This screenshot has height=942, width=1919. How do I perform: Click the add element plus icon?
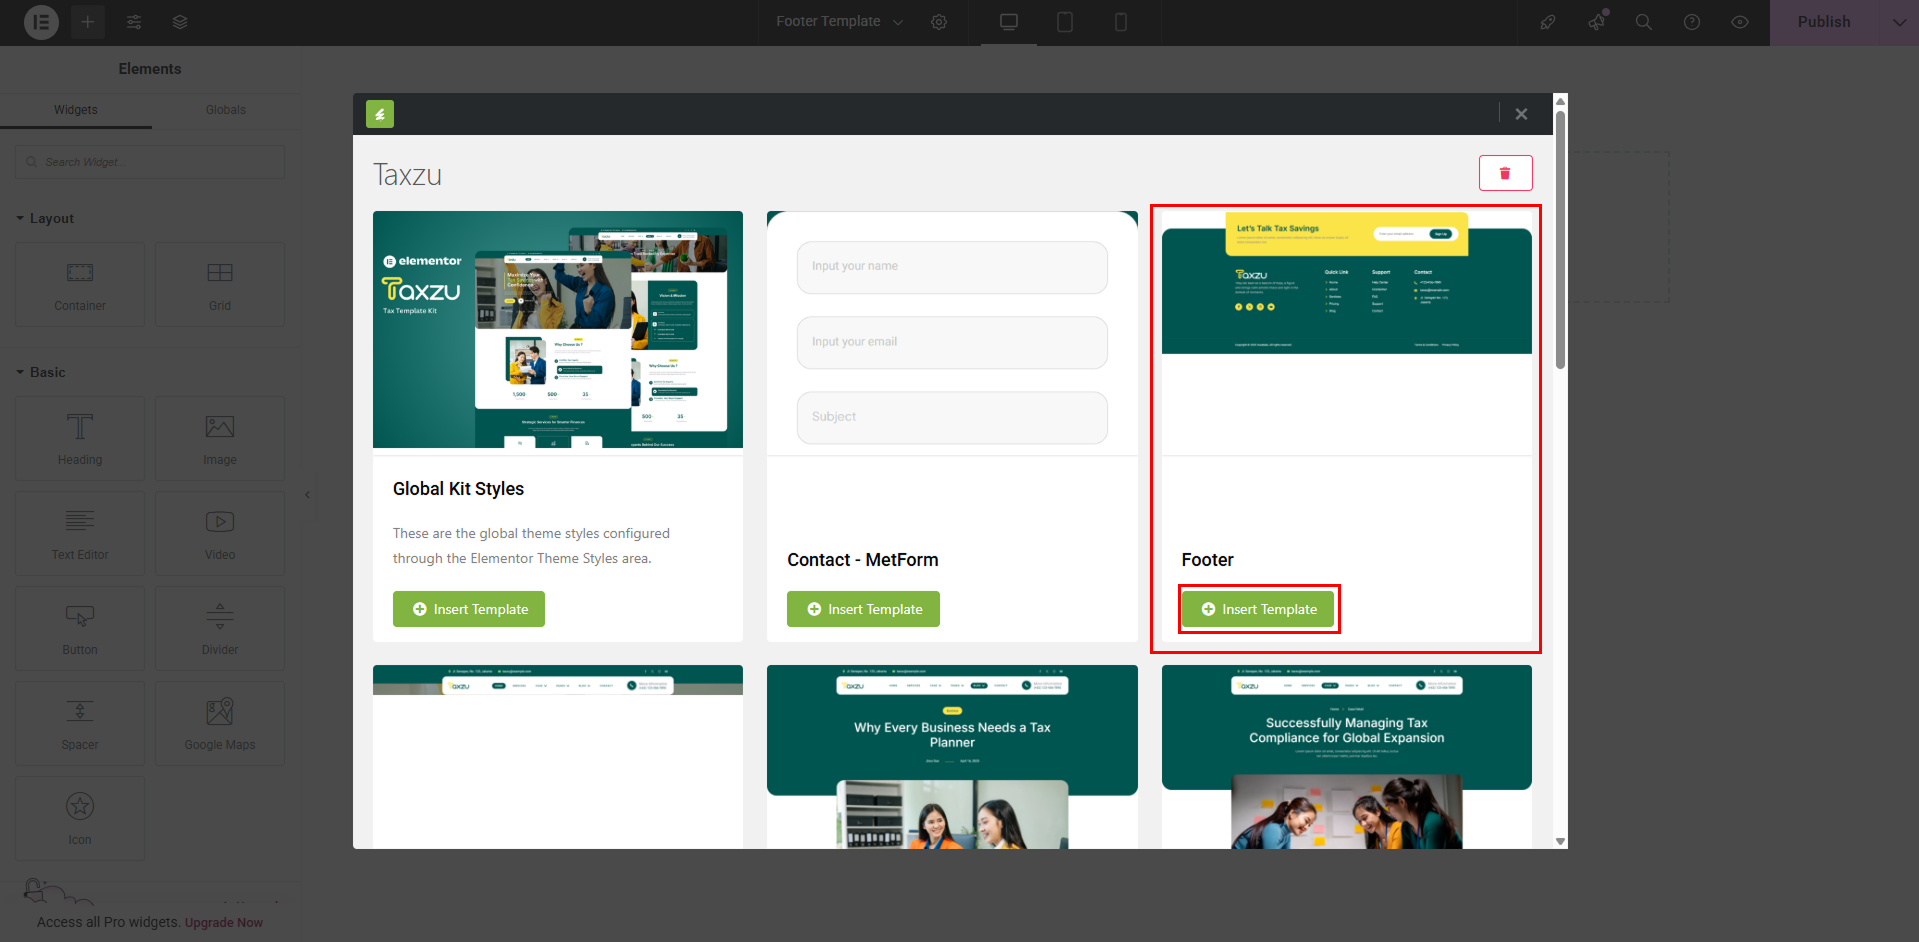(88, 22)
